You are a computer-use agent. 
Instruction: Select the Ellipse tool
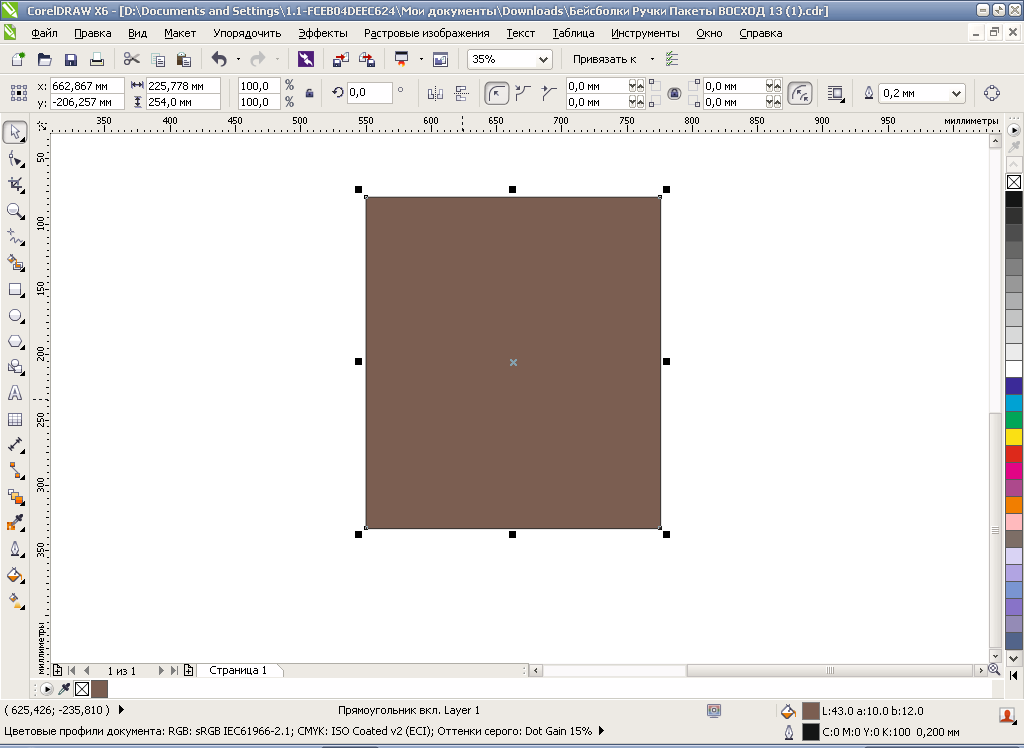click(15, 316)
